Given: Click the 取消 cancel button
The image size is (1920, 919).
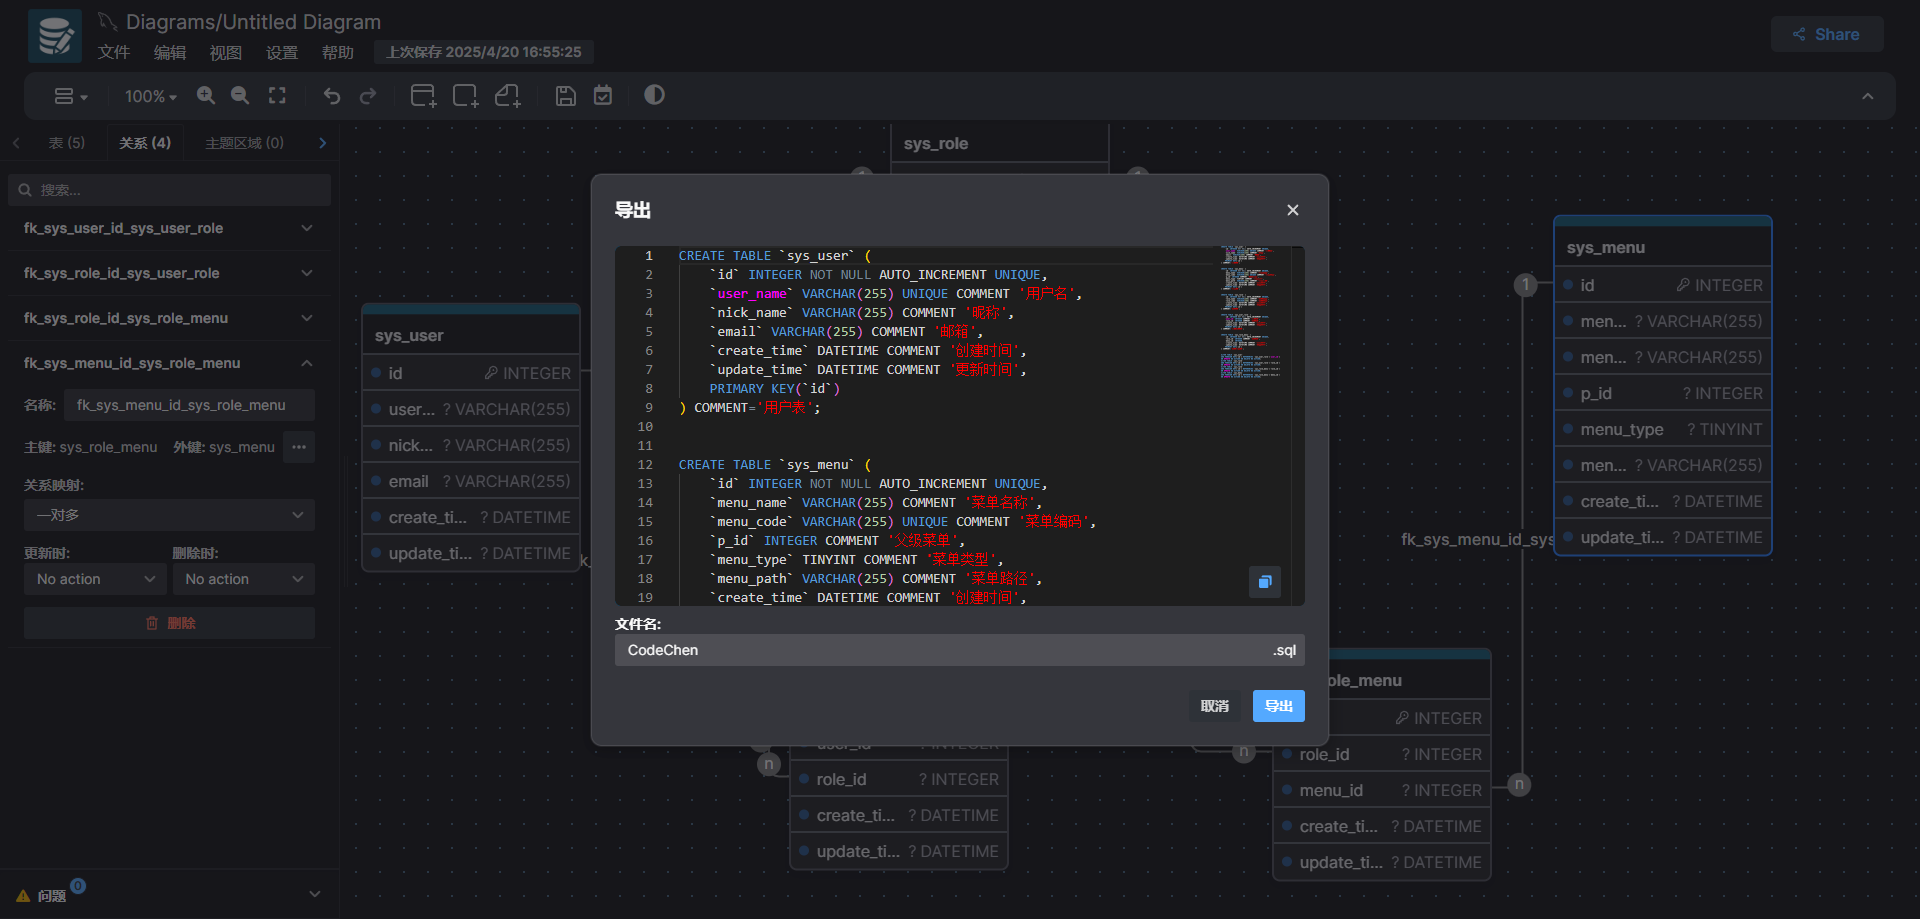Looking at the screenshot, I should coord(1214,706).
